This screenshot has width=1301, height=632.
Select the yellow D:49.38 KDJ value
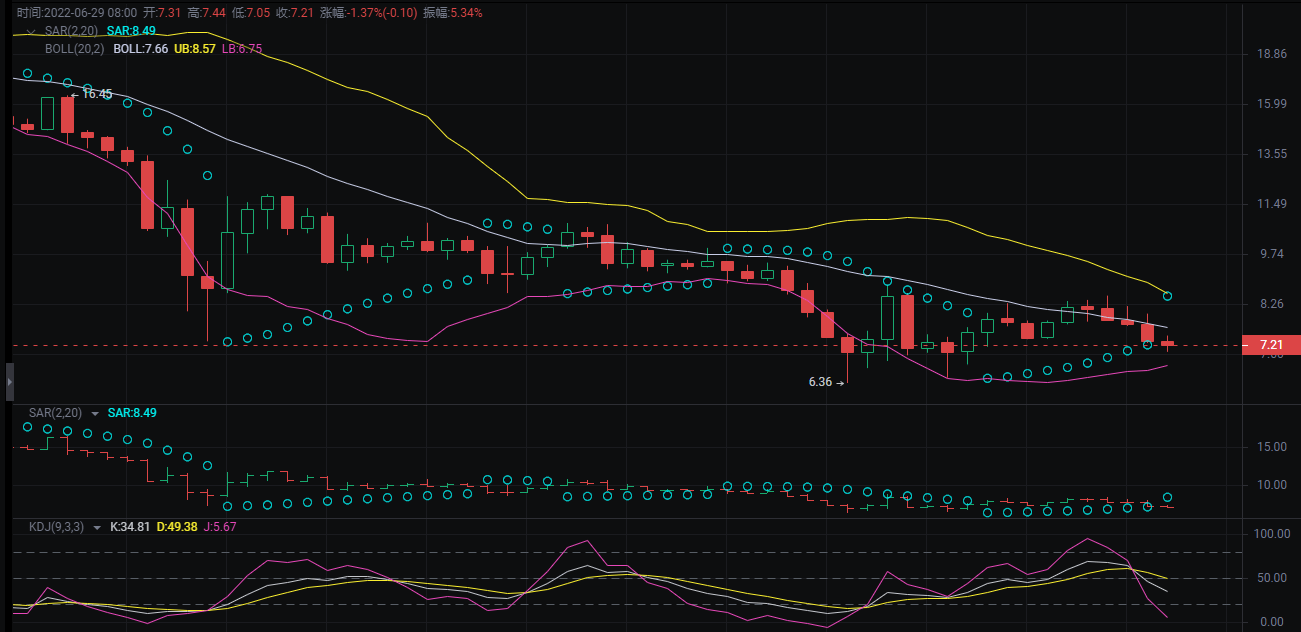tap(175, 527)
